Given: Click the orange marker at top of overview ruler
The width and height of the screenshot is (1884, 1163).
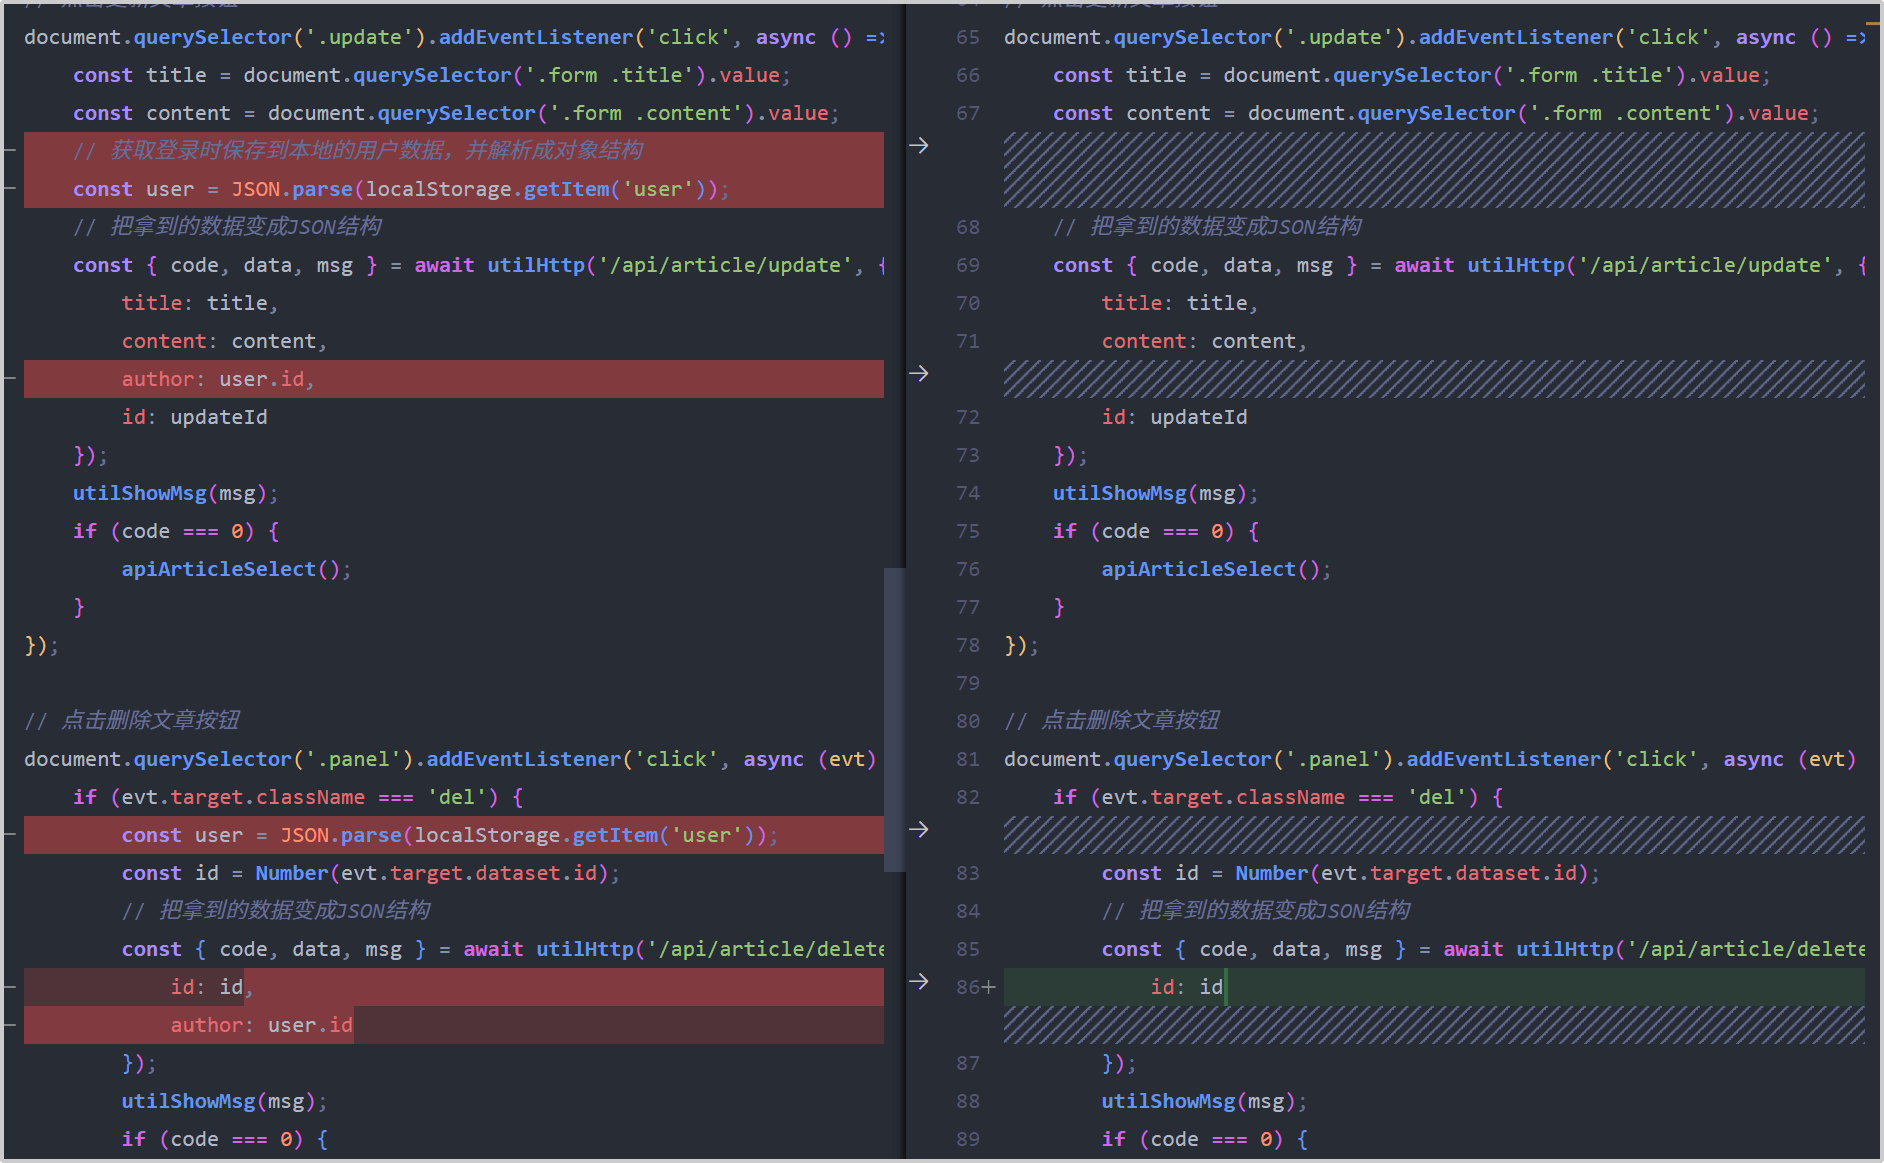Looking at the screenshot, I should pyautogui.click(x=1872, y=21).
